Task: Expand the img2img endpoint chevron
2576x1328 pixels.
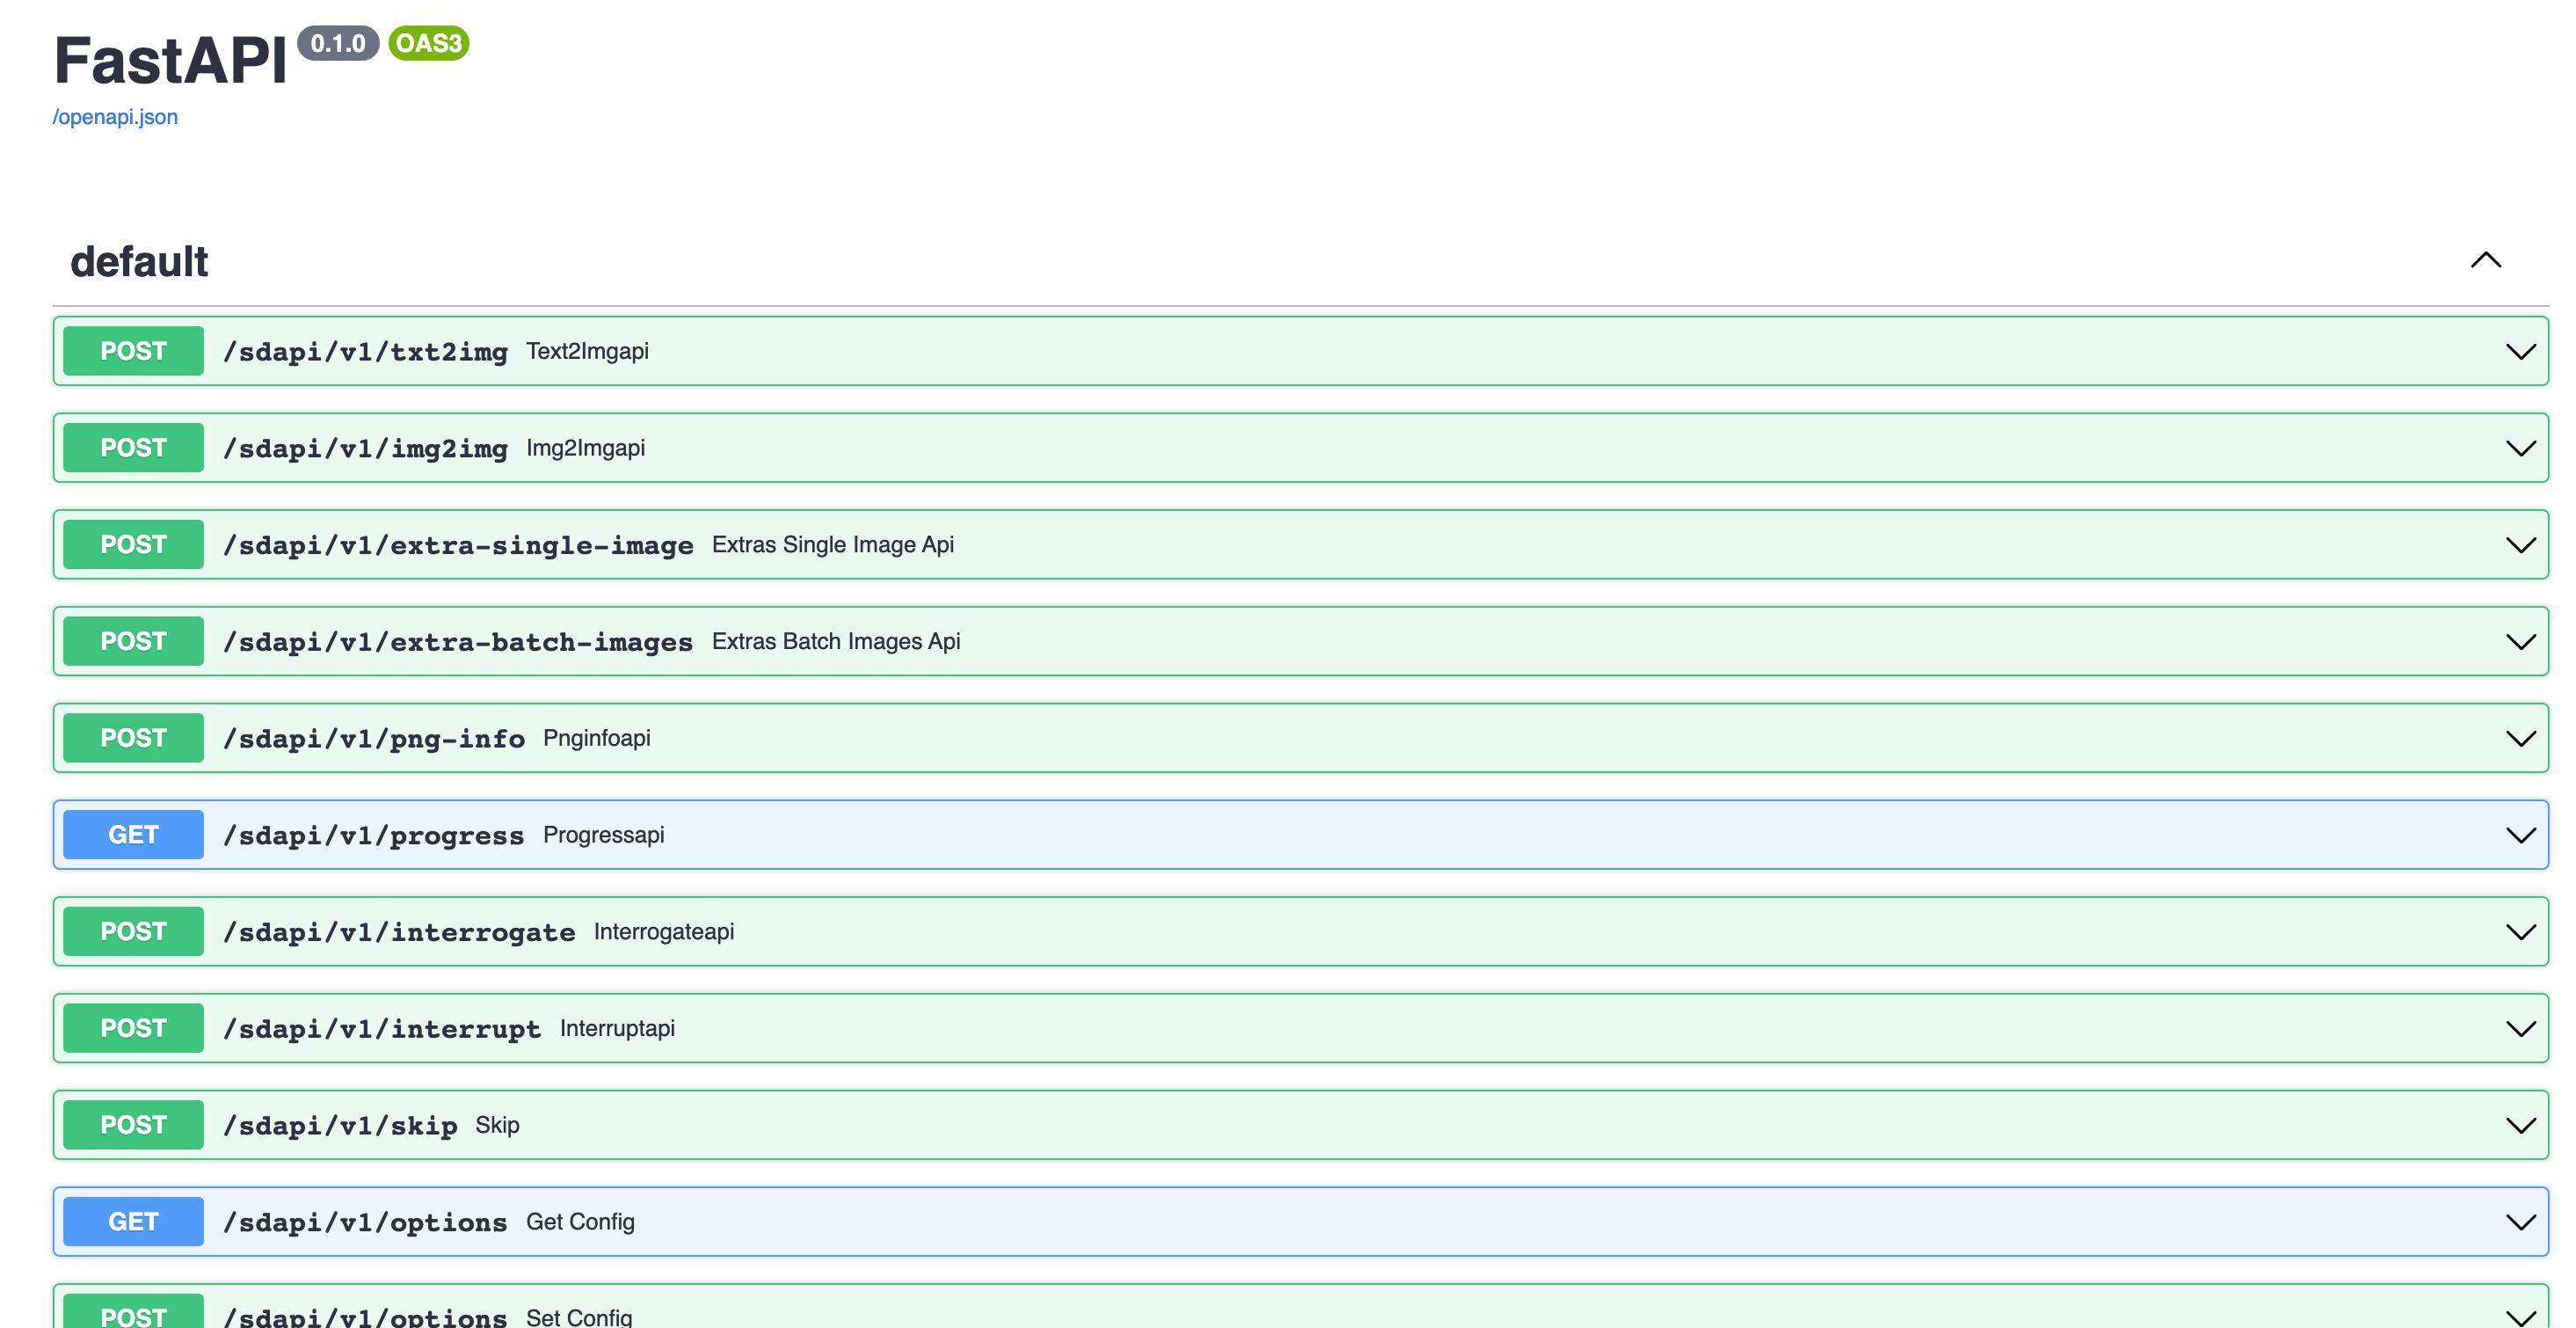Action: tap(2521, 449)
